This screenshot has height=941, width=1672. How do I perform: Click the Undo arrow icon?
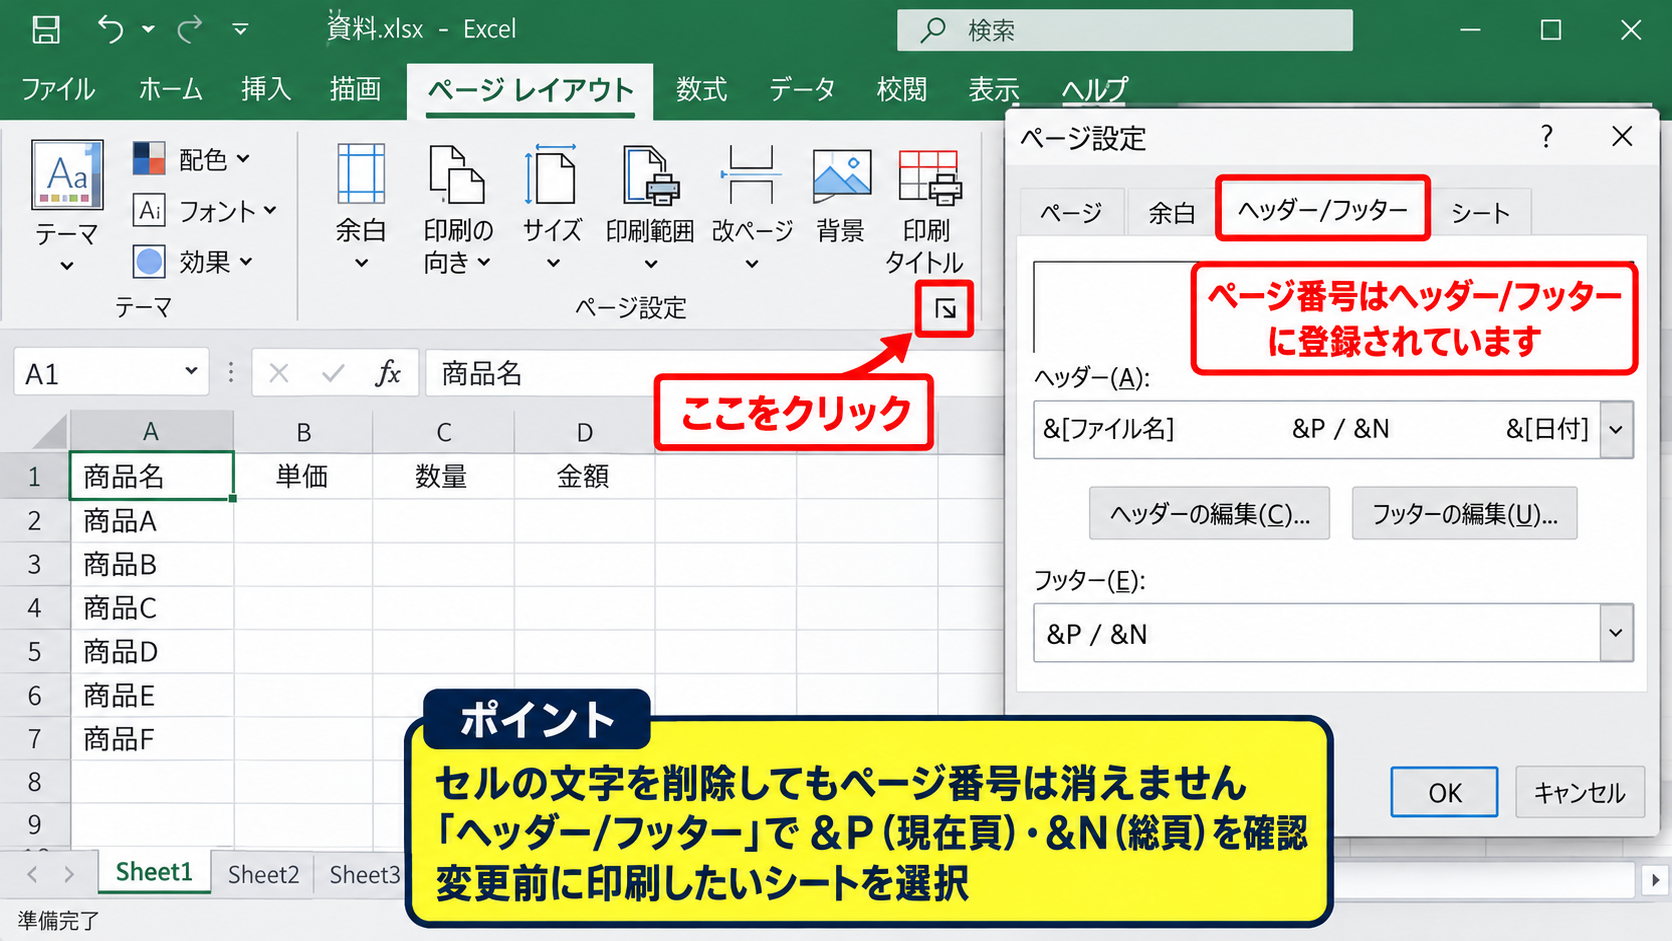pos(110,30)
